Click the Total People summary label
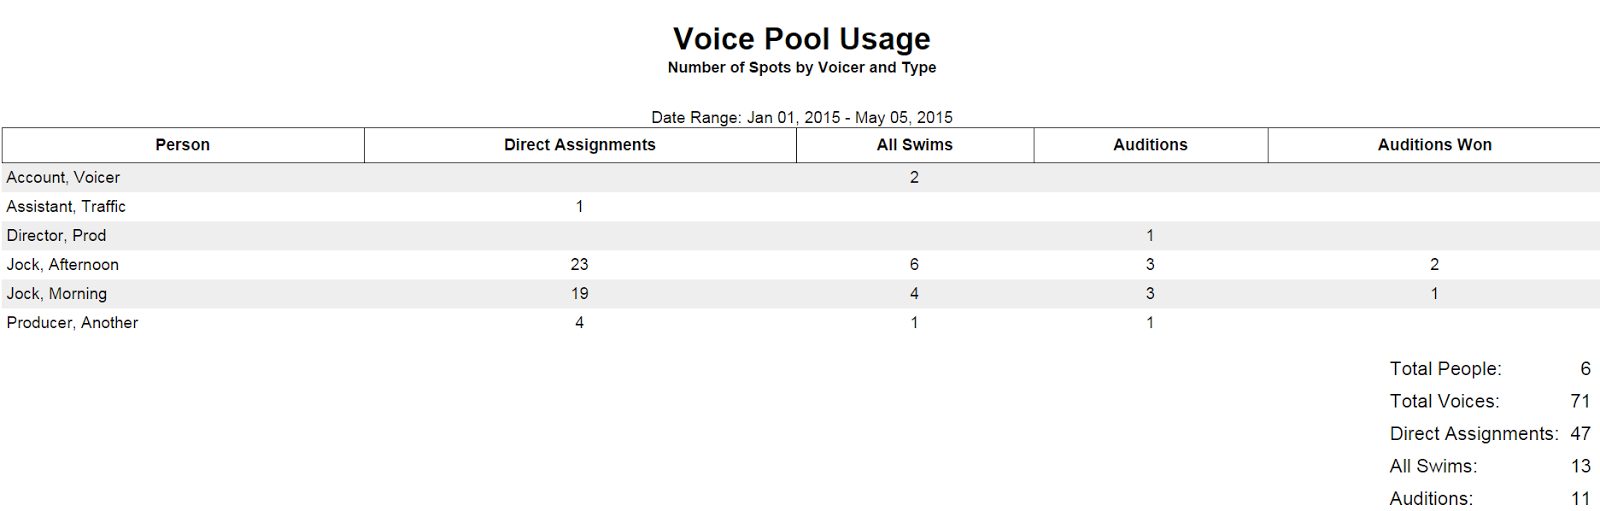Screen dimensions: 1600x511 click(1445, 369)
